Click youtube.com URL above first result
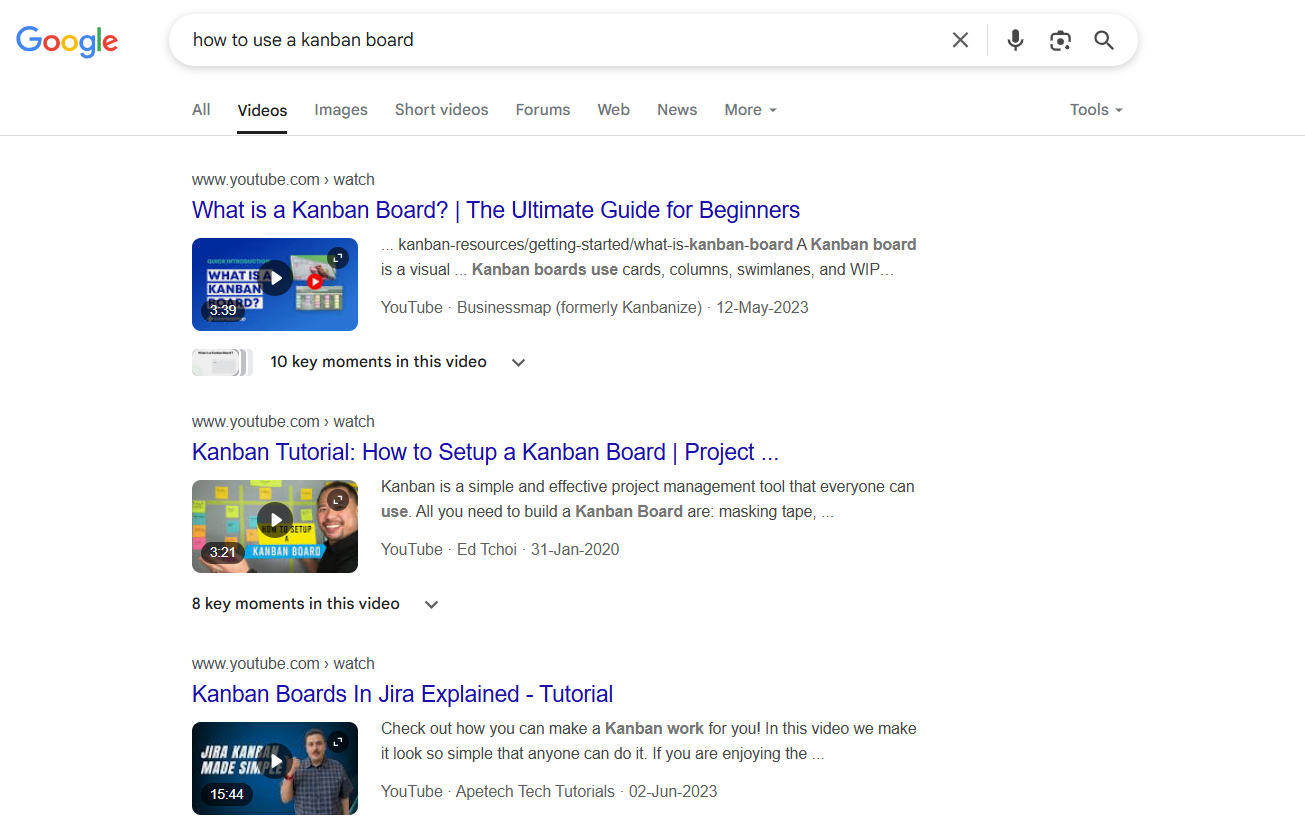 pyautogui.click(x=283, y=180)
